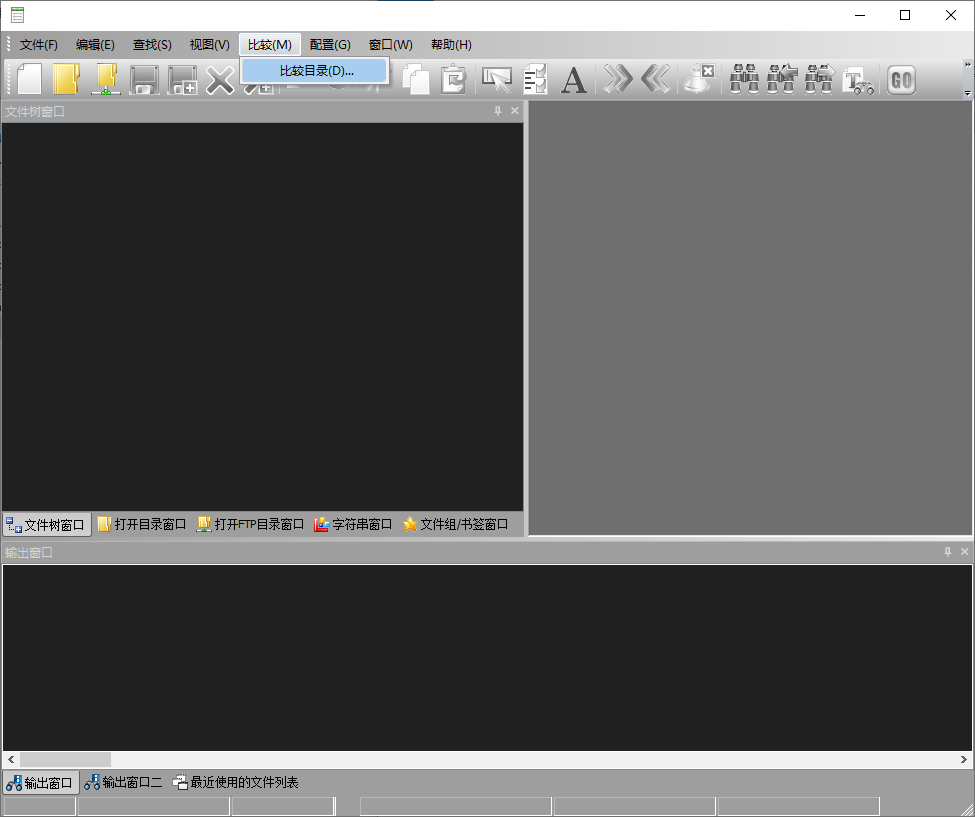
Task: Select 比较目录(D)... from the menu
Action: click(x=316, y=70)
